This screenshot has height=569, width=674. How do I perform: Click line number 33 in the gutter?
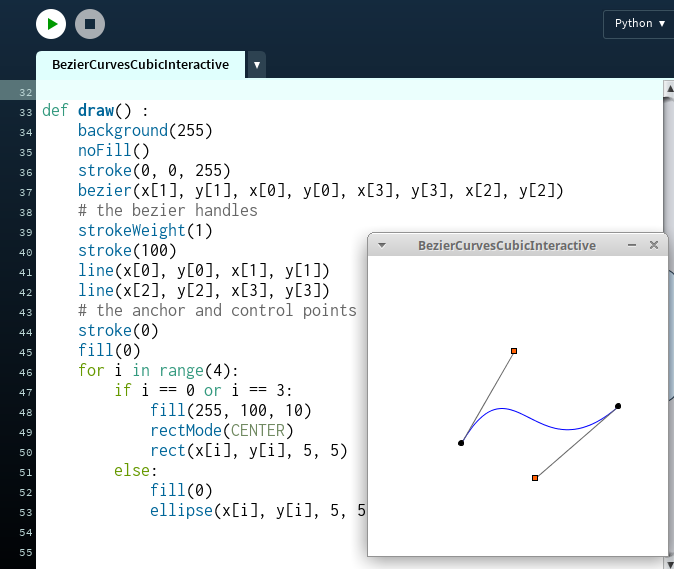(26, 113)
